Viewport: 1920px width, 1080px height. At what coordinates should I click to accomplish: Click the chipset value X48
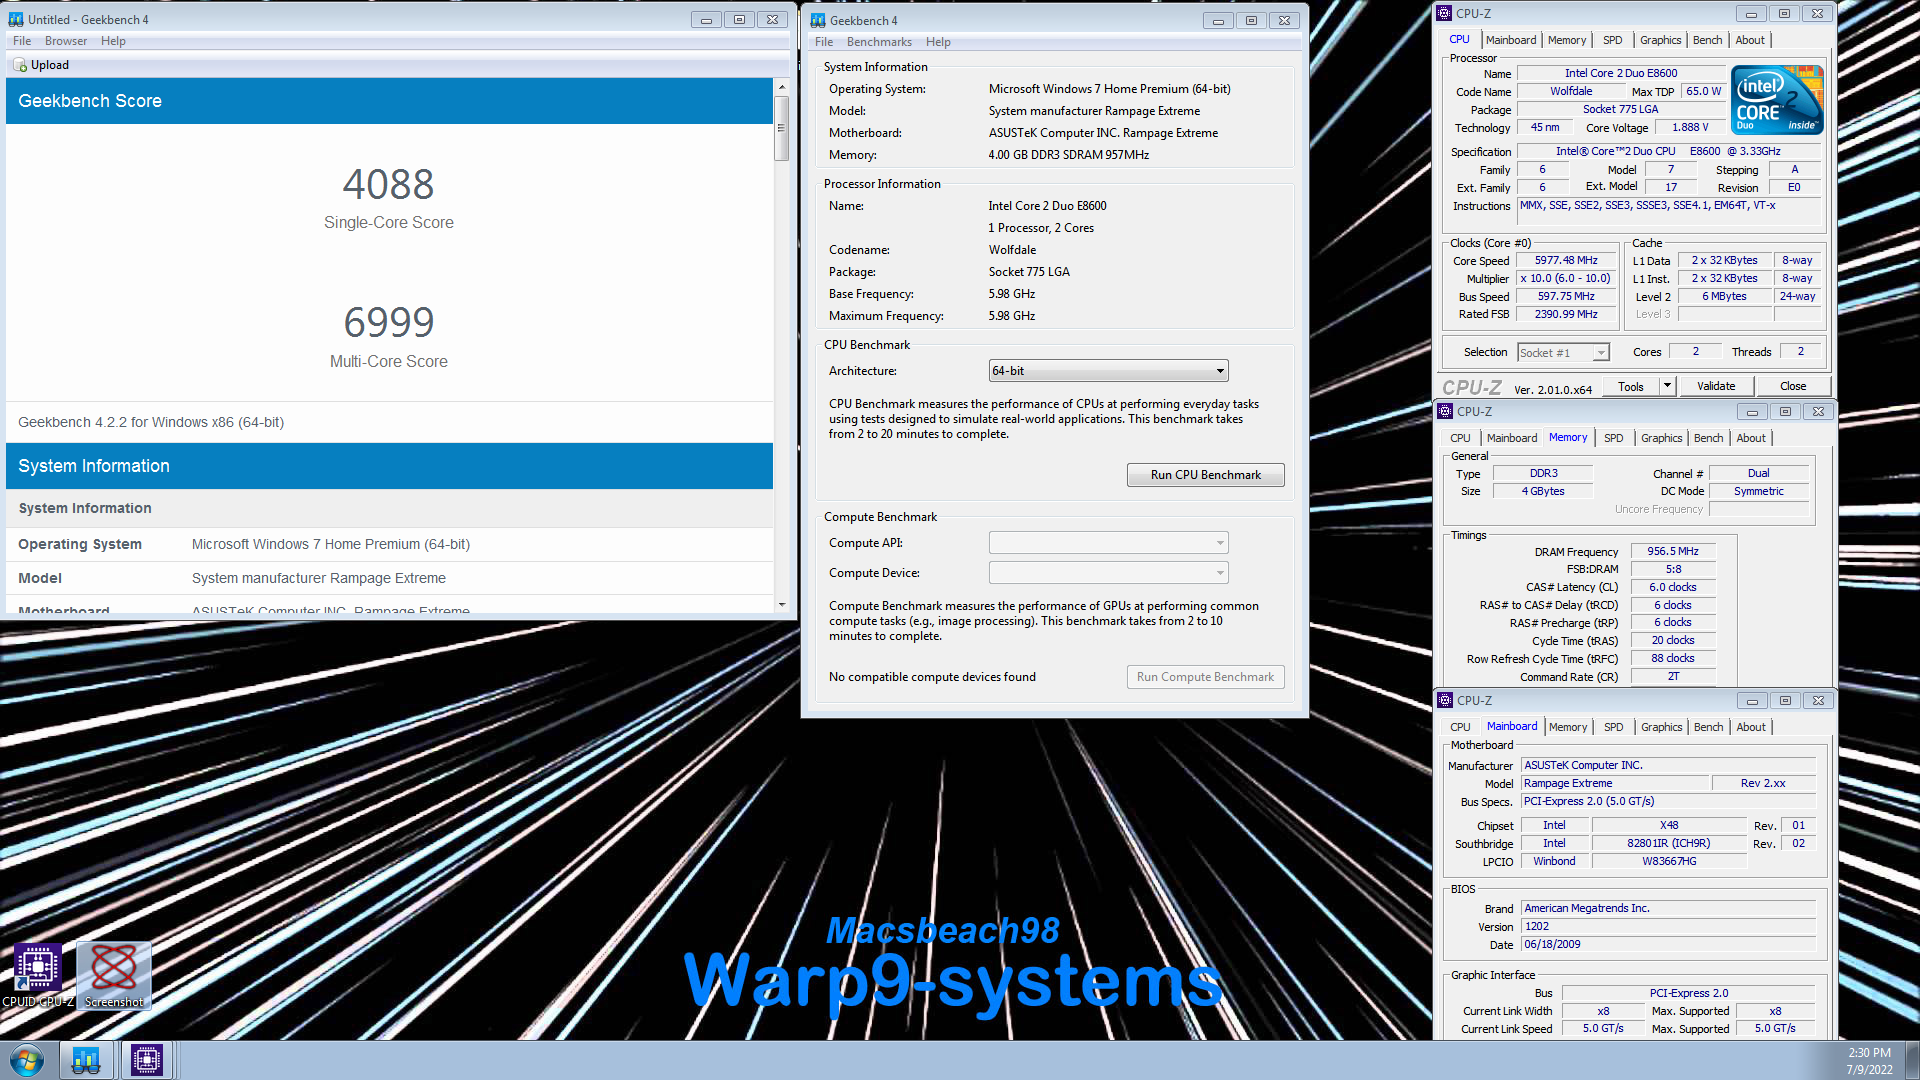click(1669, 825)
